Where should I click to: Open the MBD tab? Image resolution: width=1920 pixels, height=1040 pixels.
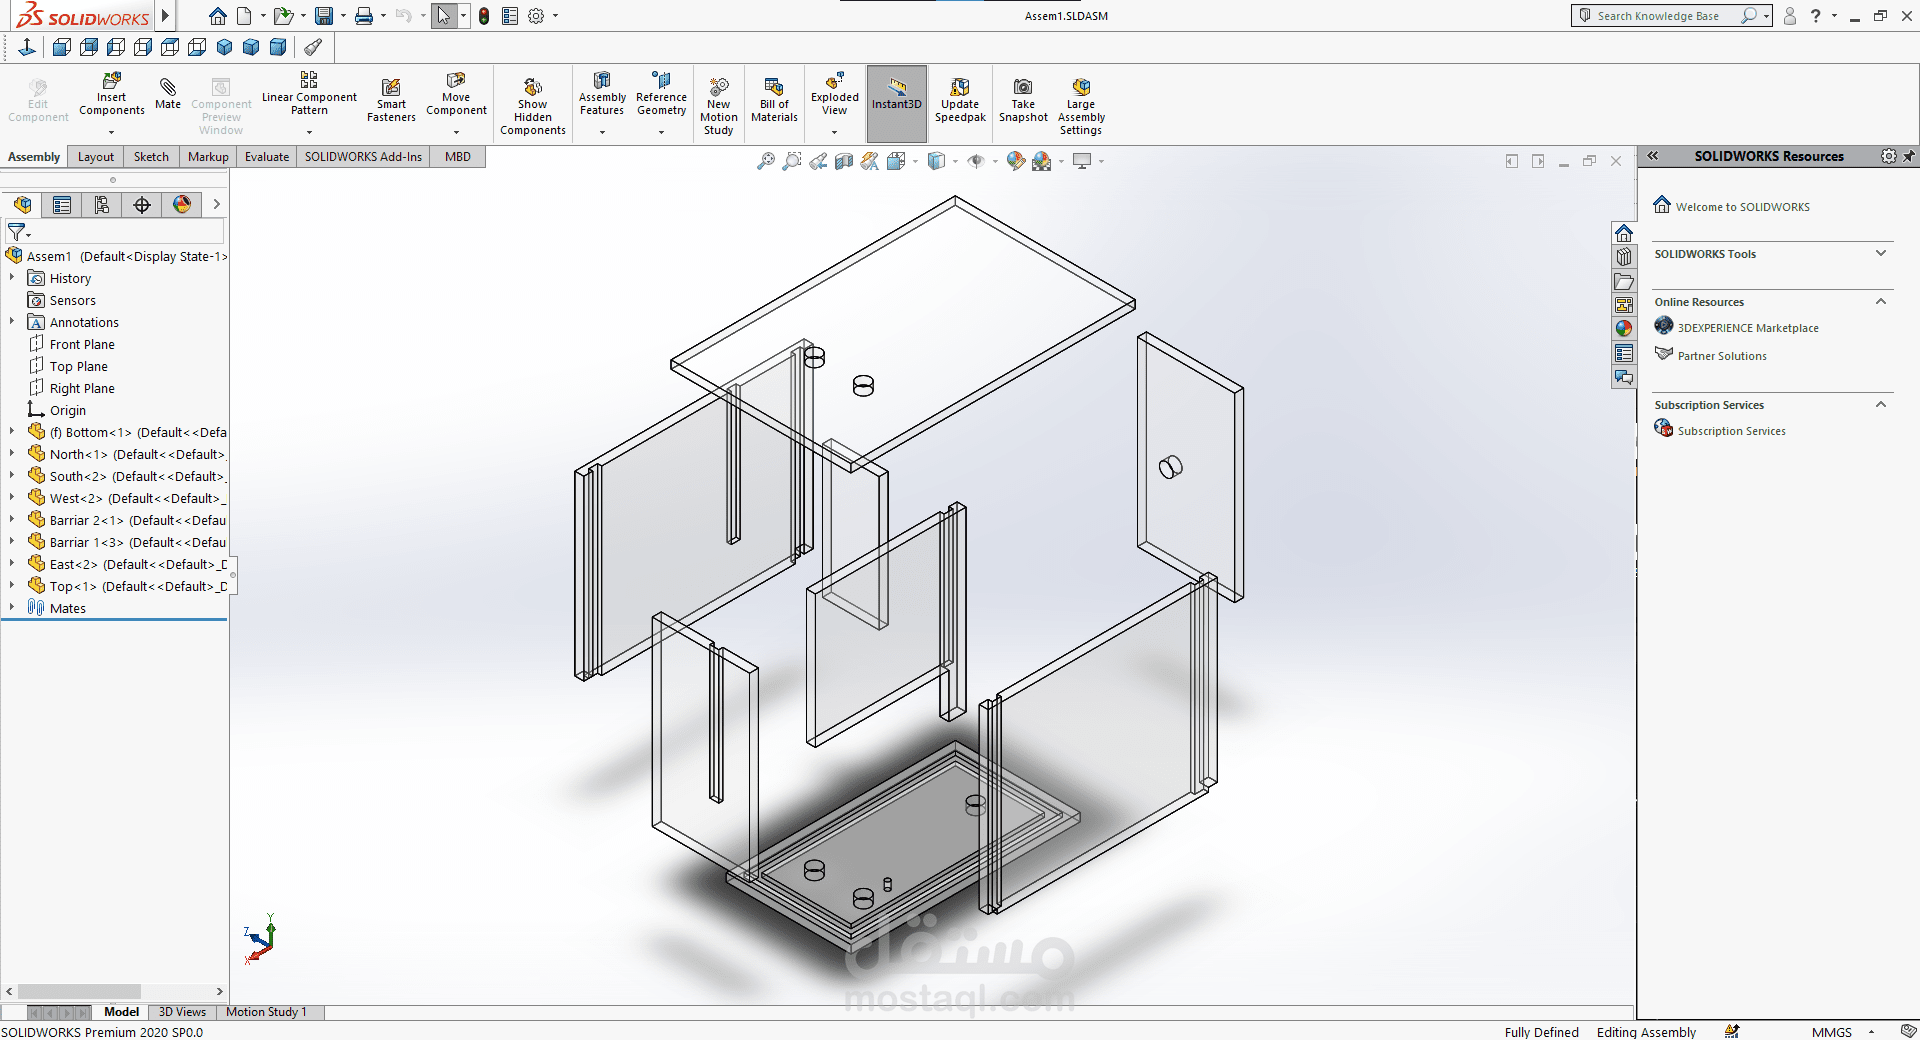click(458, 157)
